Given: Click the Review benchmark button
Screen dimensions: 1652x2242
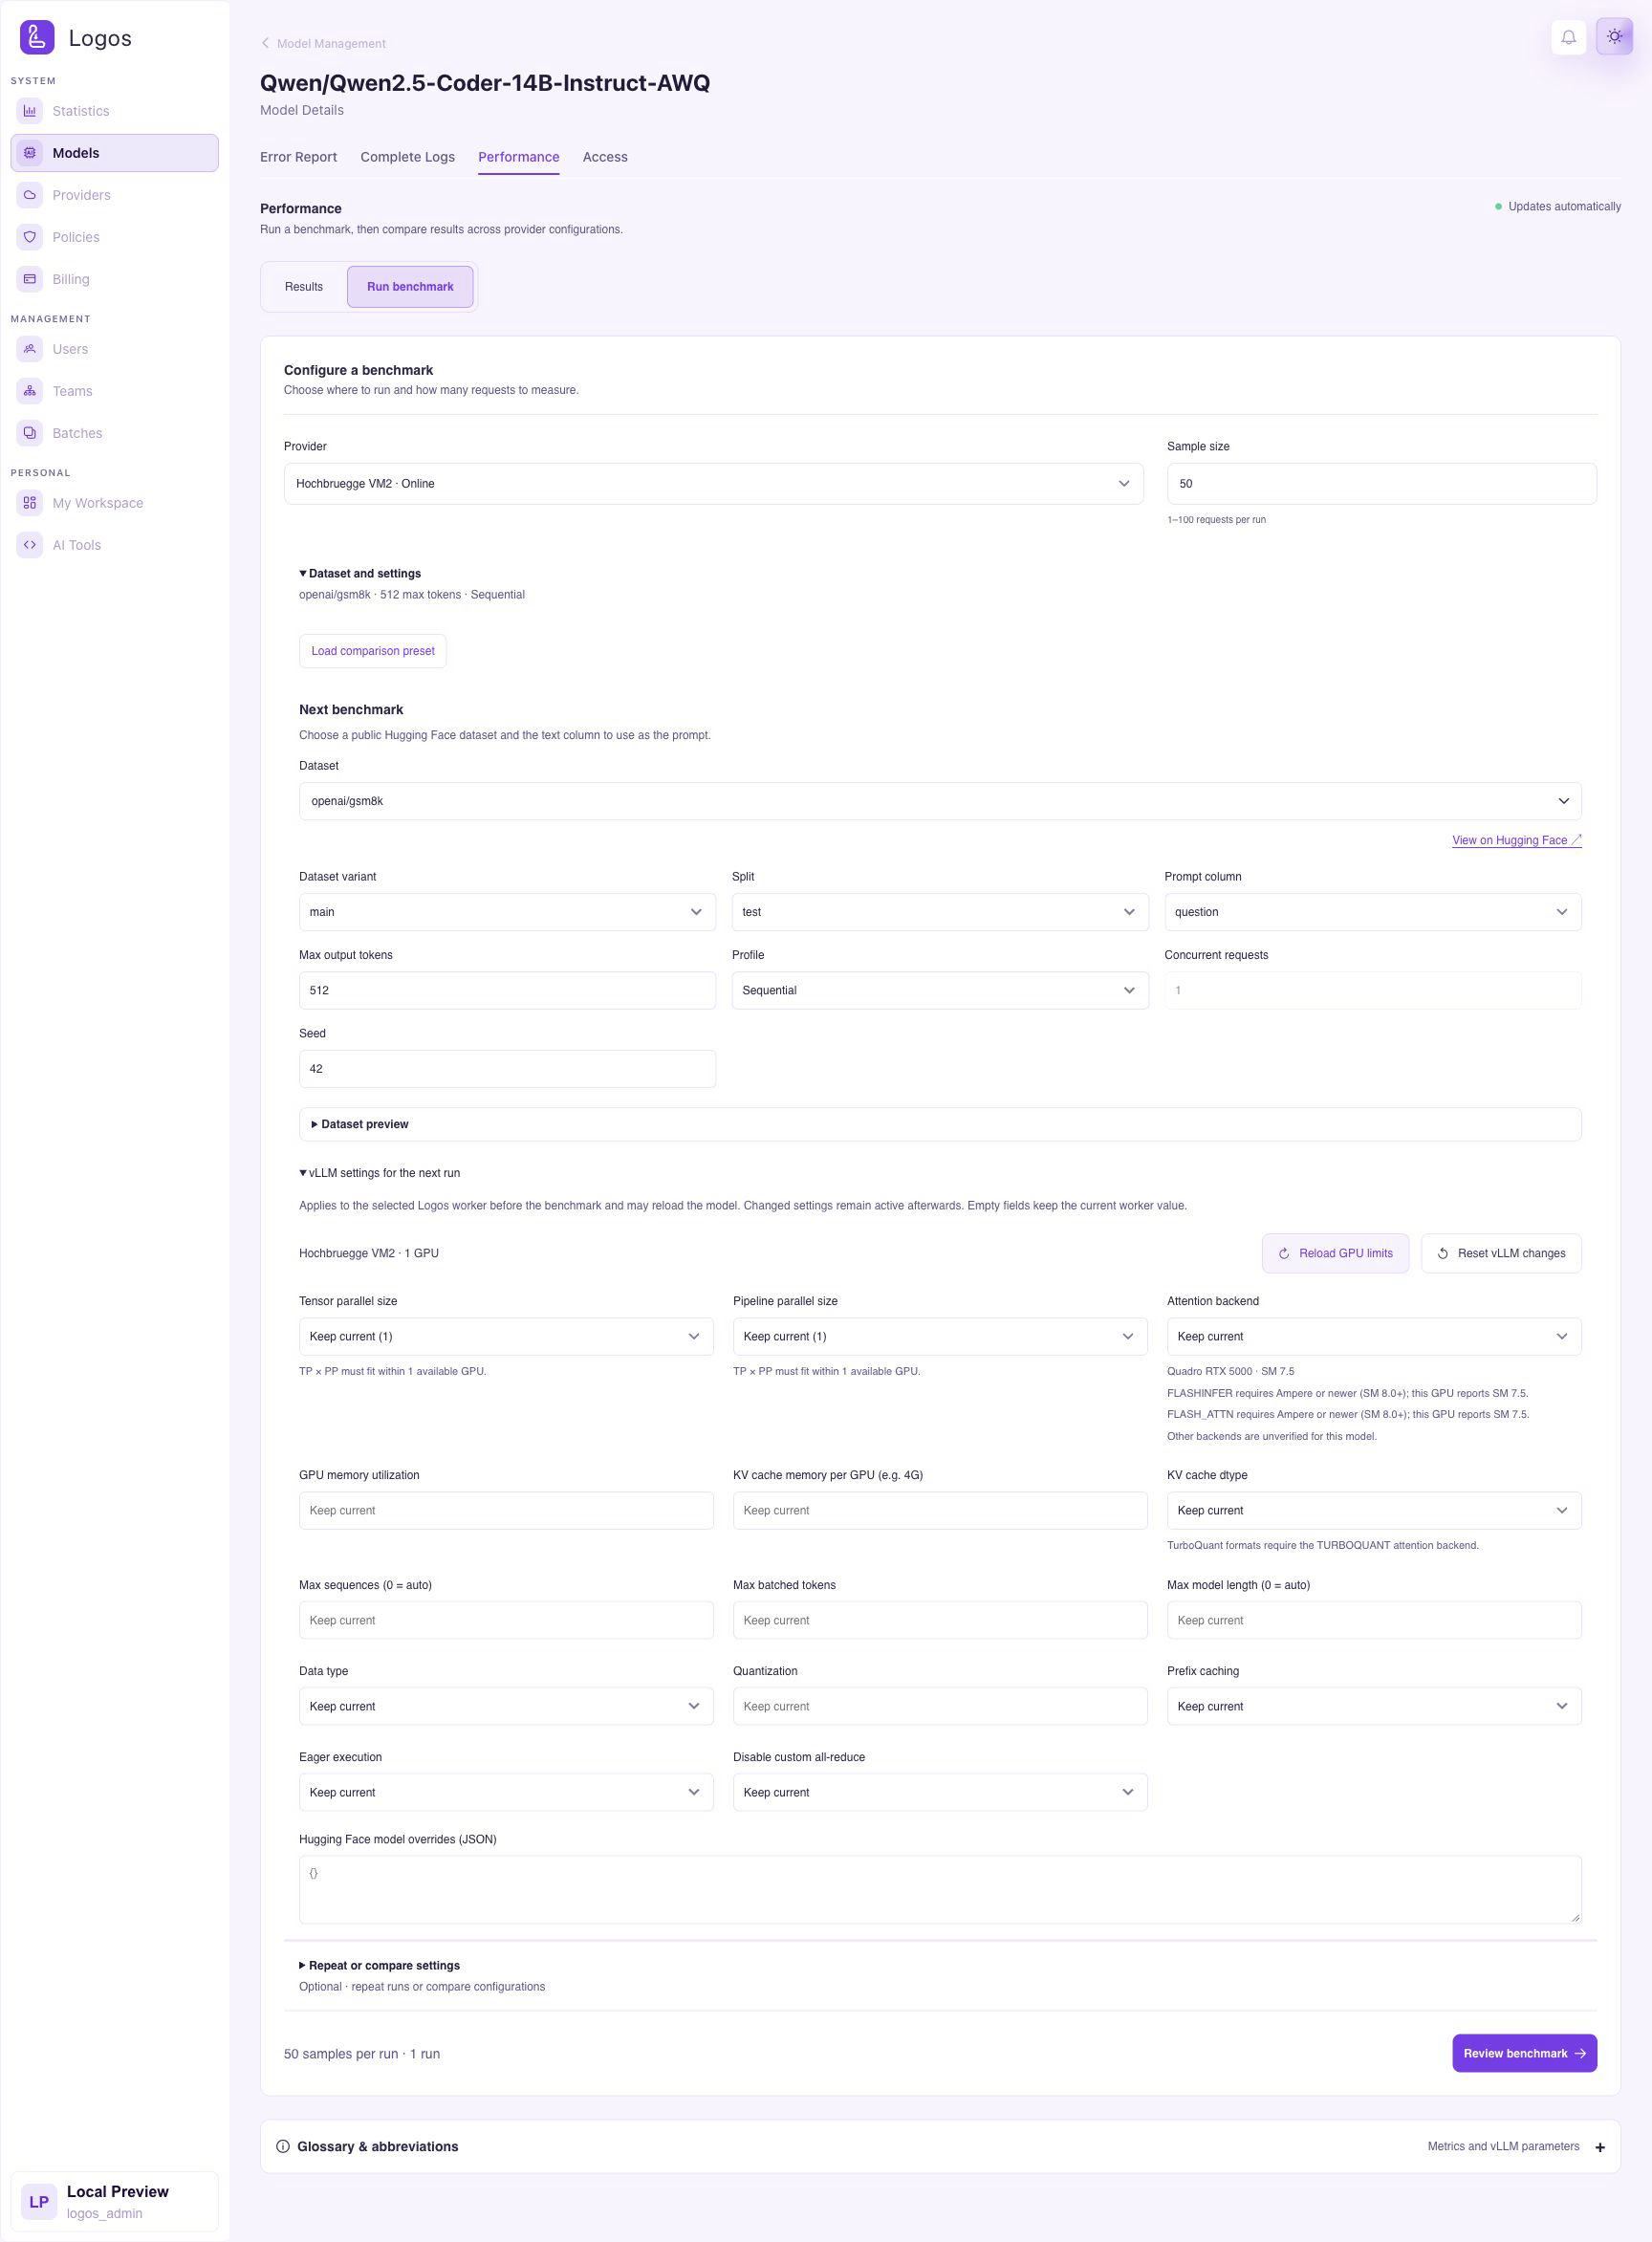Looking at the screenshot, I should pyautogui.click(x=1524, y=2053).
